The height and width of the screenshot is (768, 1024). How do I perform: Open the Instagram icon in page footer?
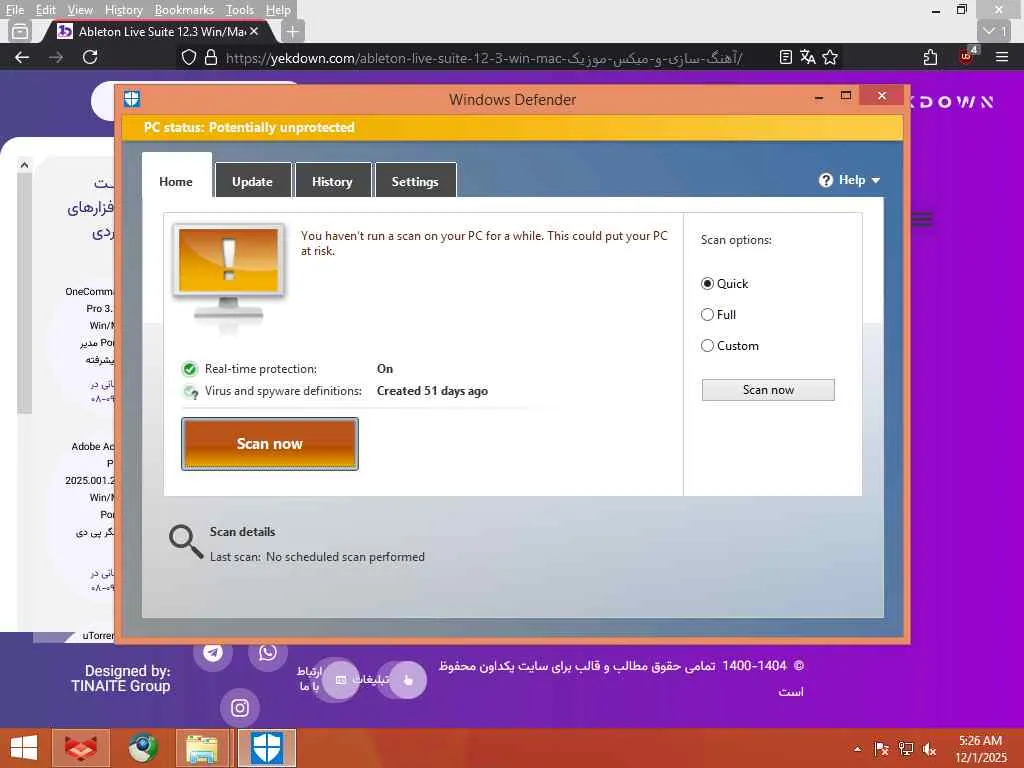[240, 708]
